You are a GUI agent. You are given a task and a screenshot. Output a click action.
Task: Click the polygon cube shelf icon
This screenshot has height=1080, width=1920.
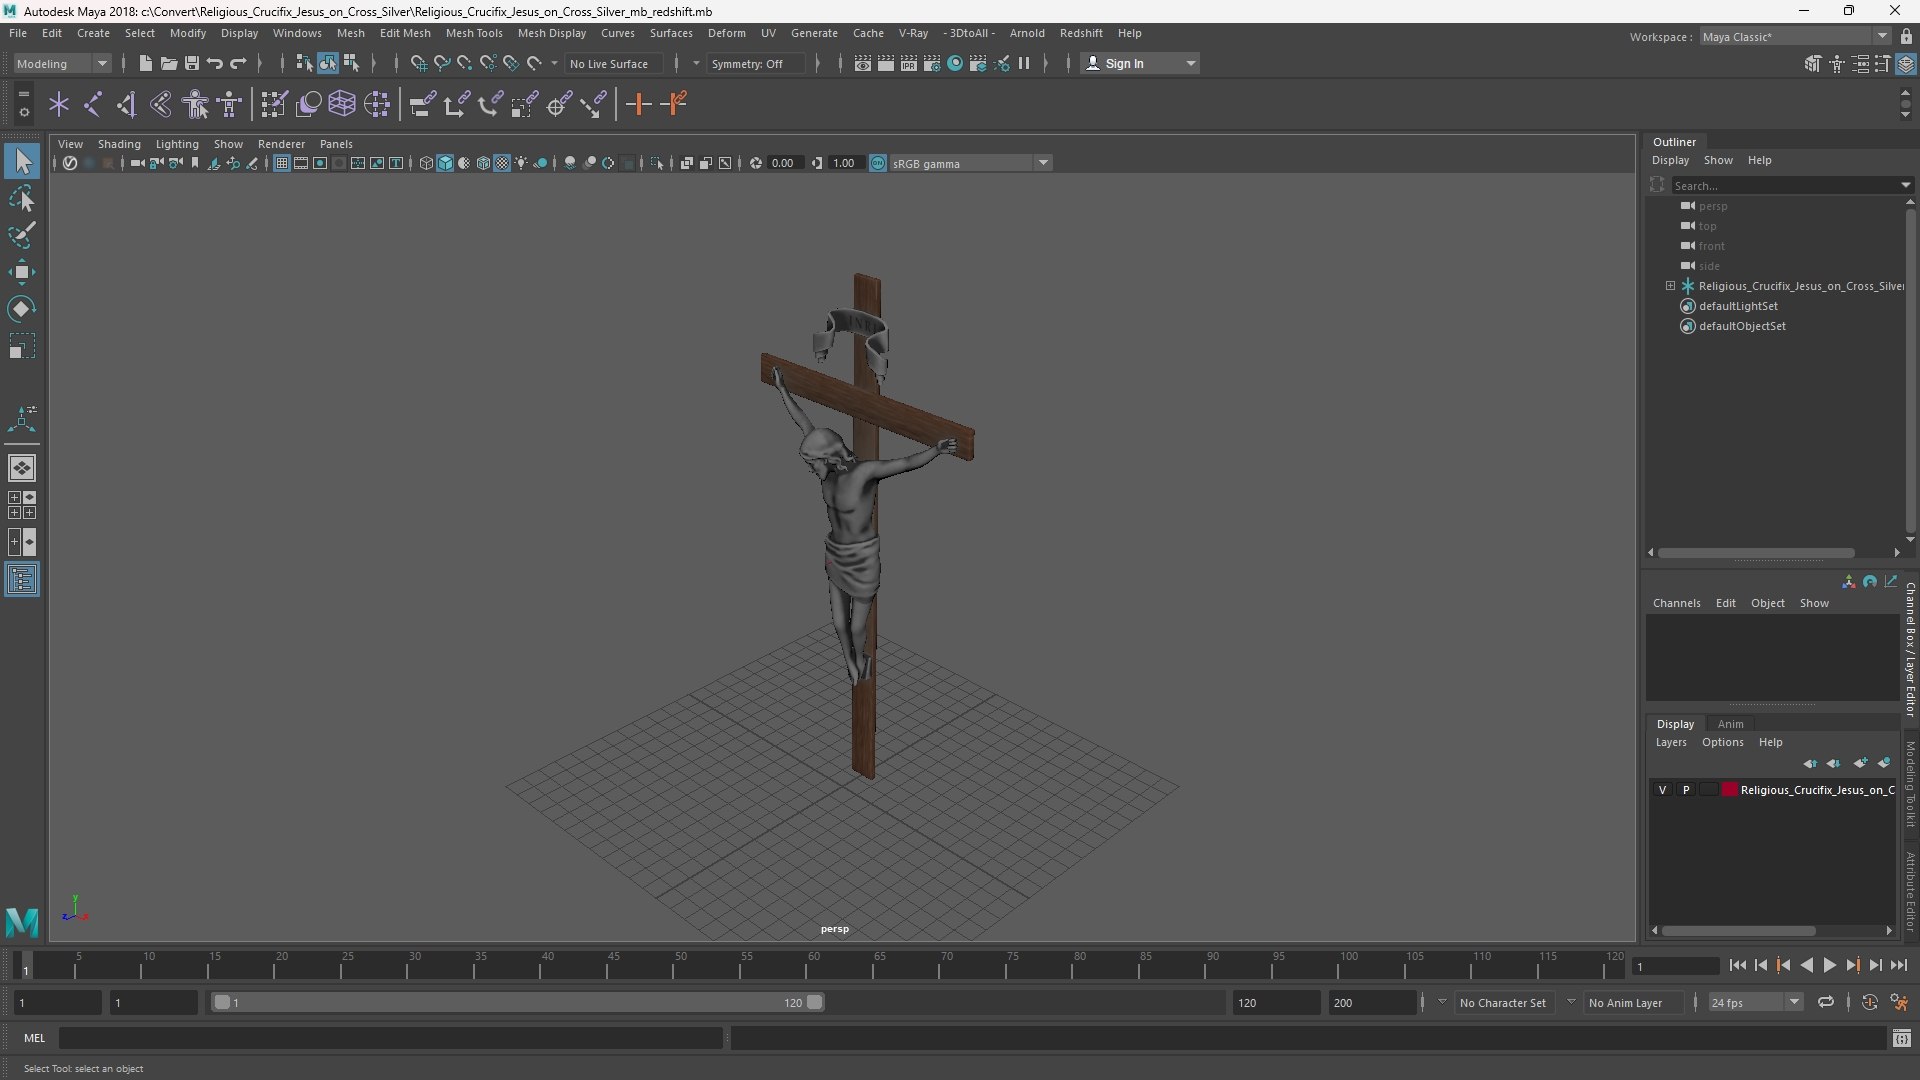pos(342,104)
